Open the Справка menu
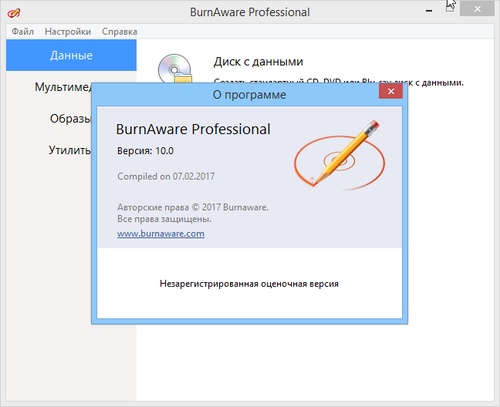Screen dimensions: 500x407 [119, 32]
